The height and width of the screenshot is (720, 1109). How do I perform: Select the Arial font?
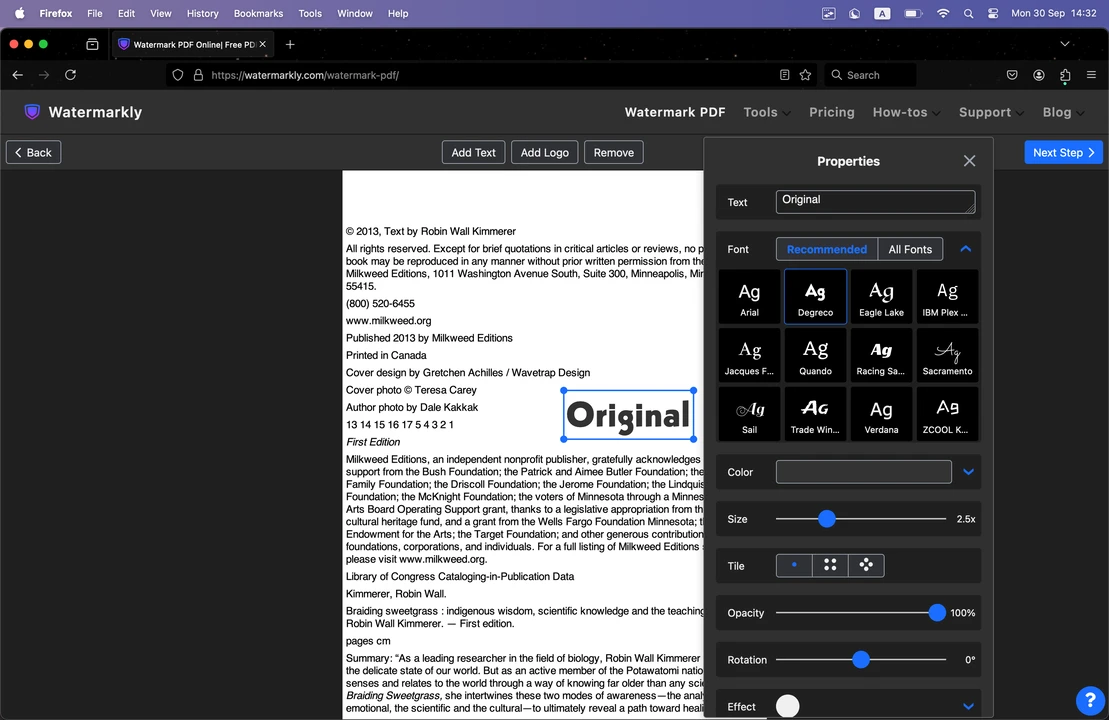748,295
